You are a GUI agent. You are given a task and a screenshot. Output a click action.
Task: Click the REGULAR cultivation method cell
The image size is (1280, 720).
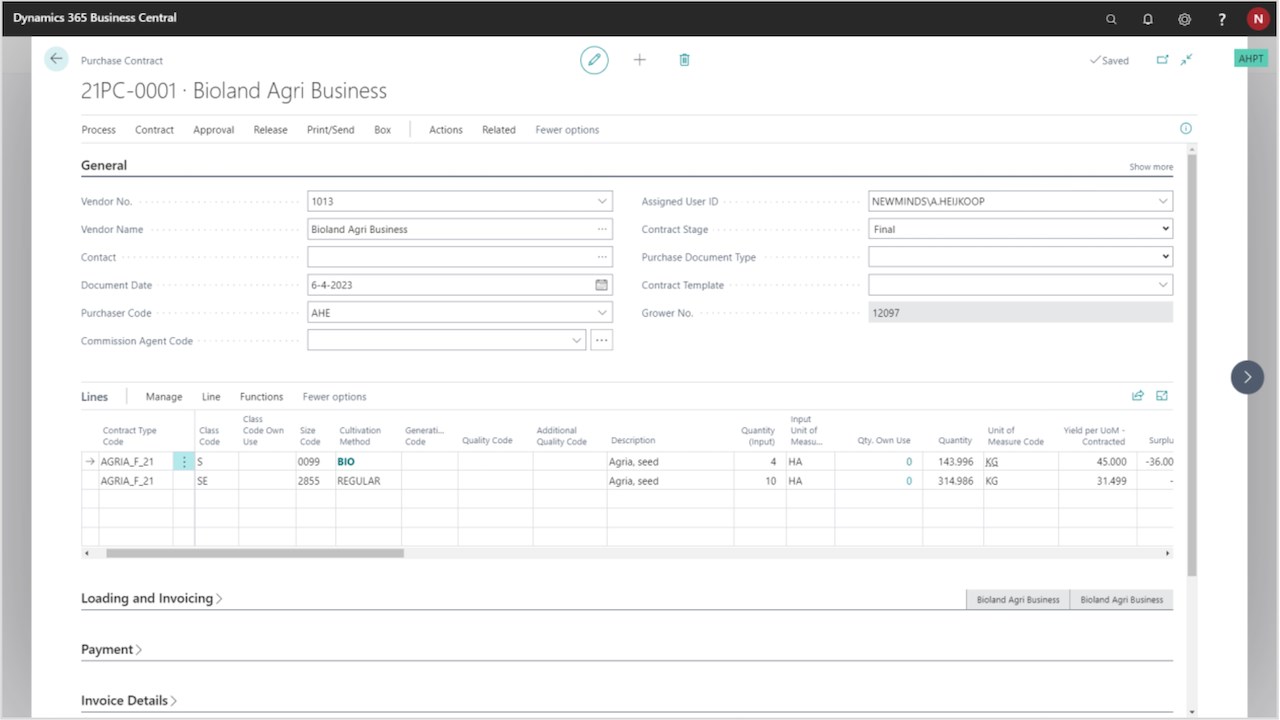tap(368, 481)
